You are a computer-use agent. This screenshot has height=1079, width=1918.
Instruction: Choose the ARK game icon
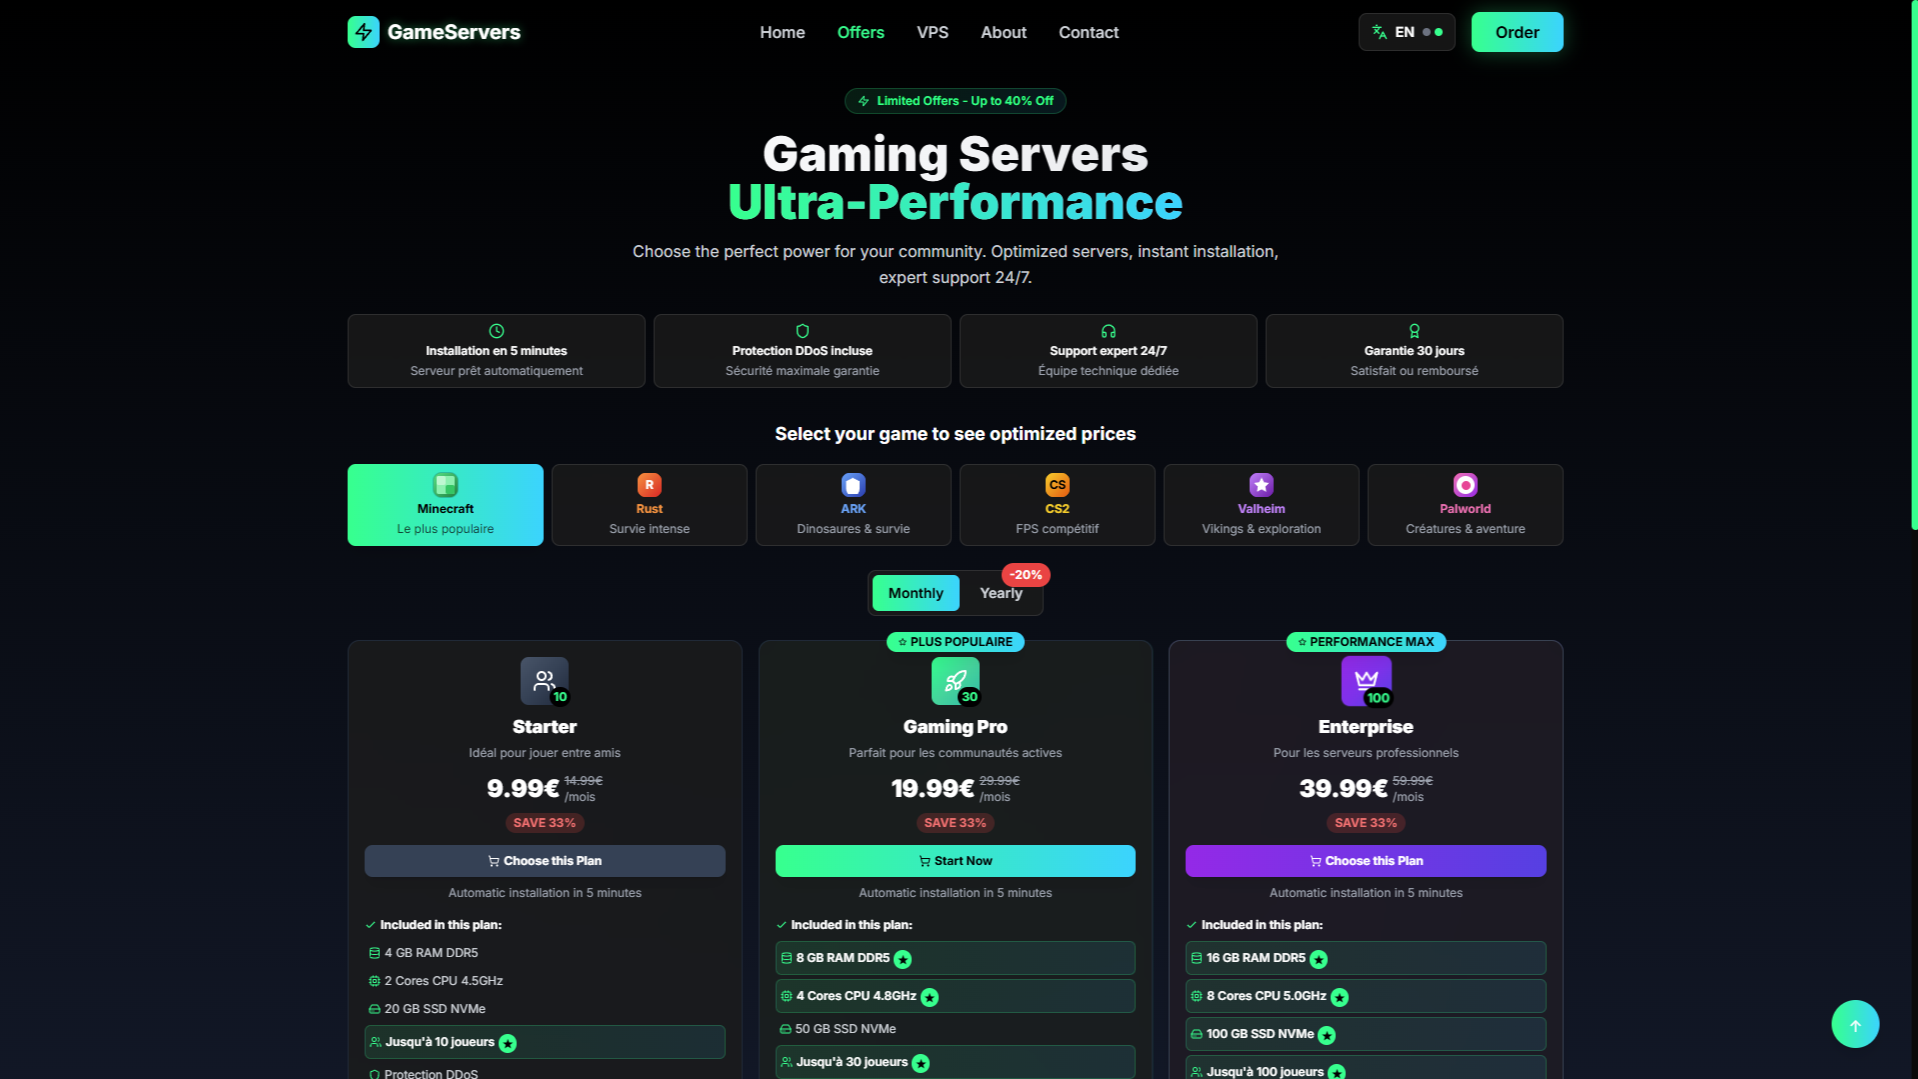(853, 485)
